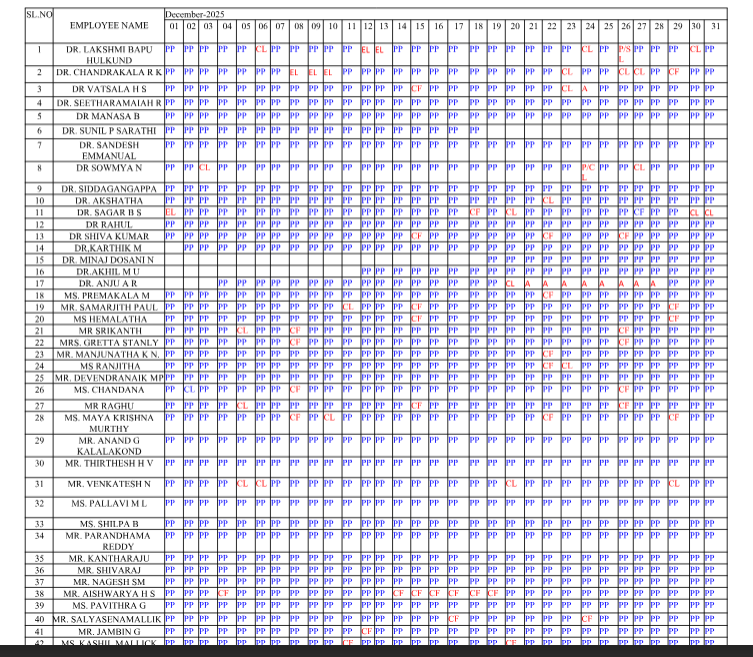Screen dimensions: 753x657
Task: Click DR RAHUL name cell
Action: tap(109, 224)
